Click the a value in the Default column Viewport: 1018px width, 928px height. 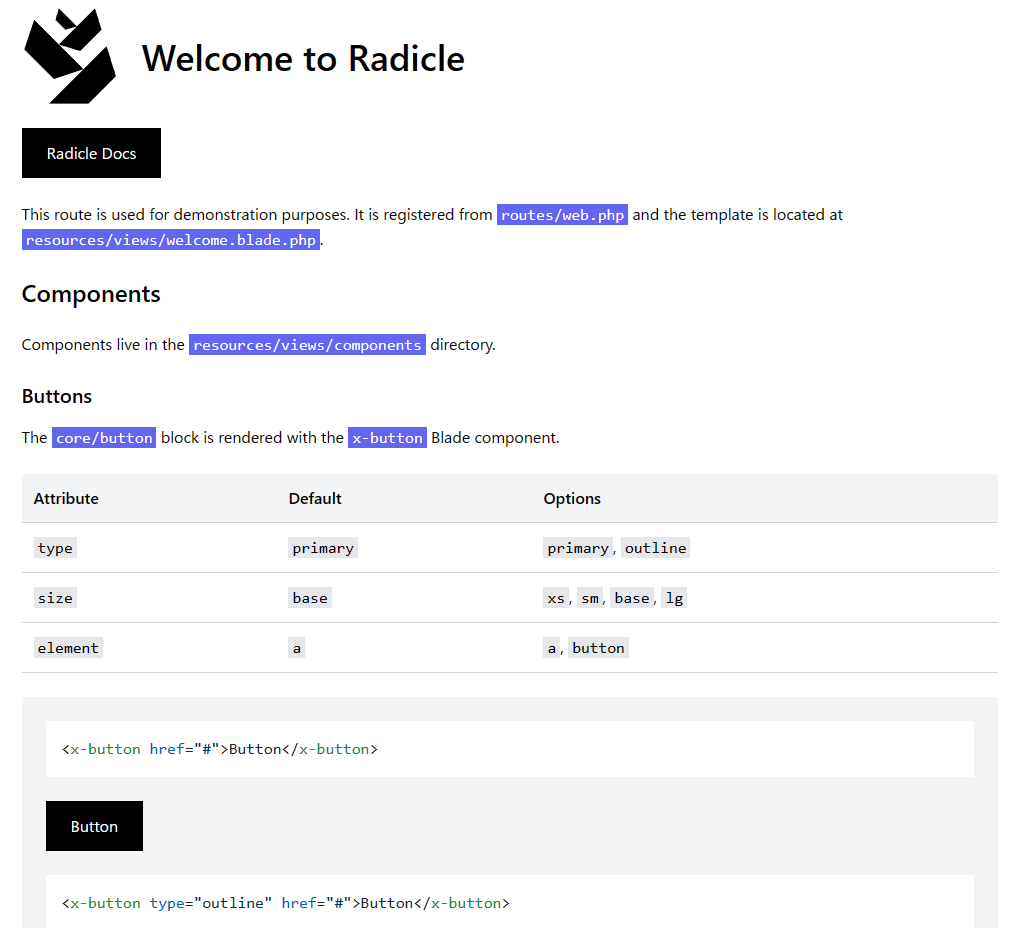click(297, 648)
